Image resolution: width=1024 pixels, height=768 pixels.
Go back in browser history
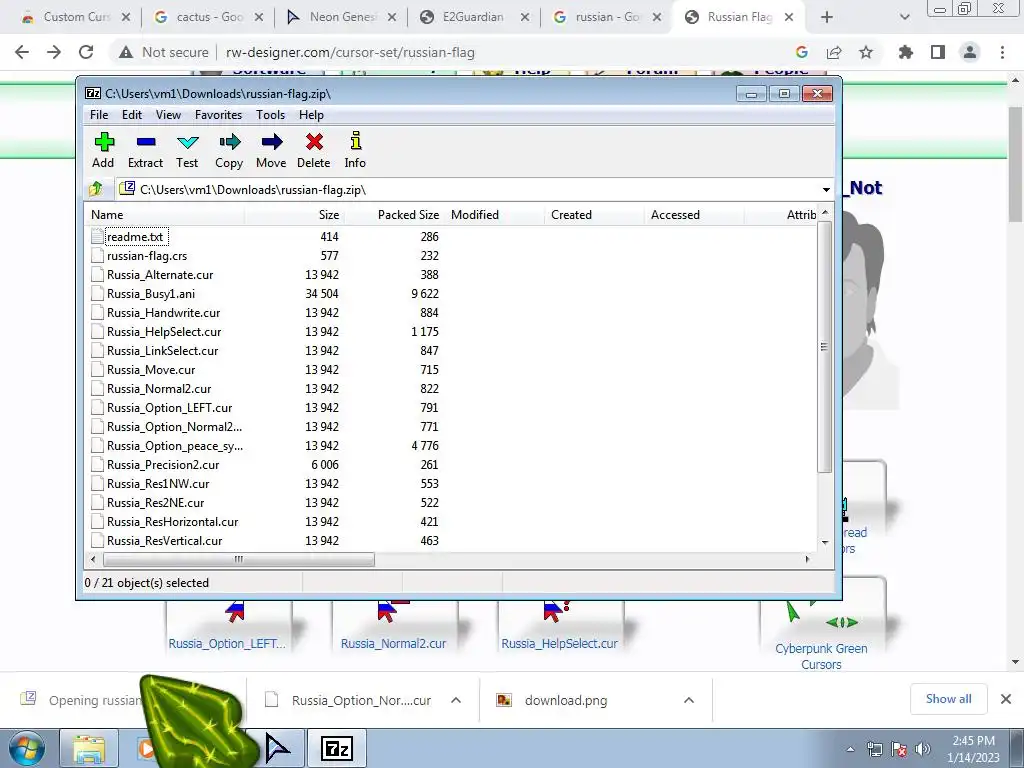(x=22, y=52)
